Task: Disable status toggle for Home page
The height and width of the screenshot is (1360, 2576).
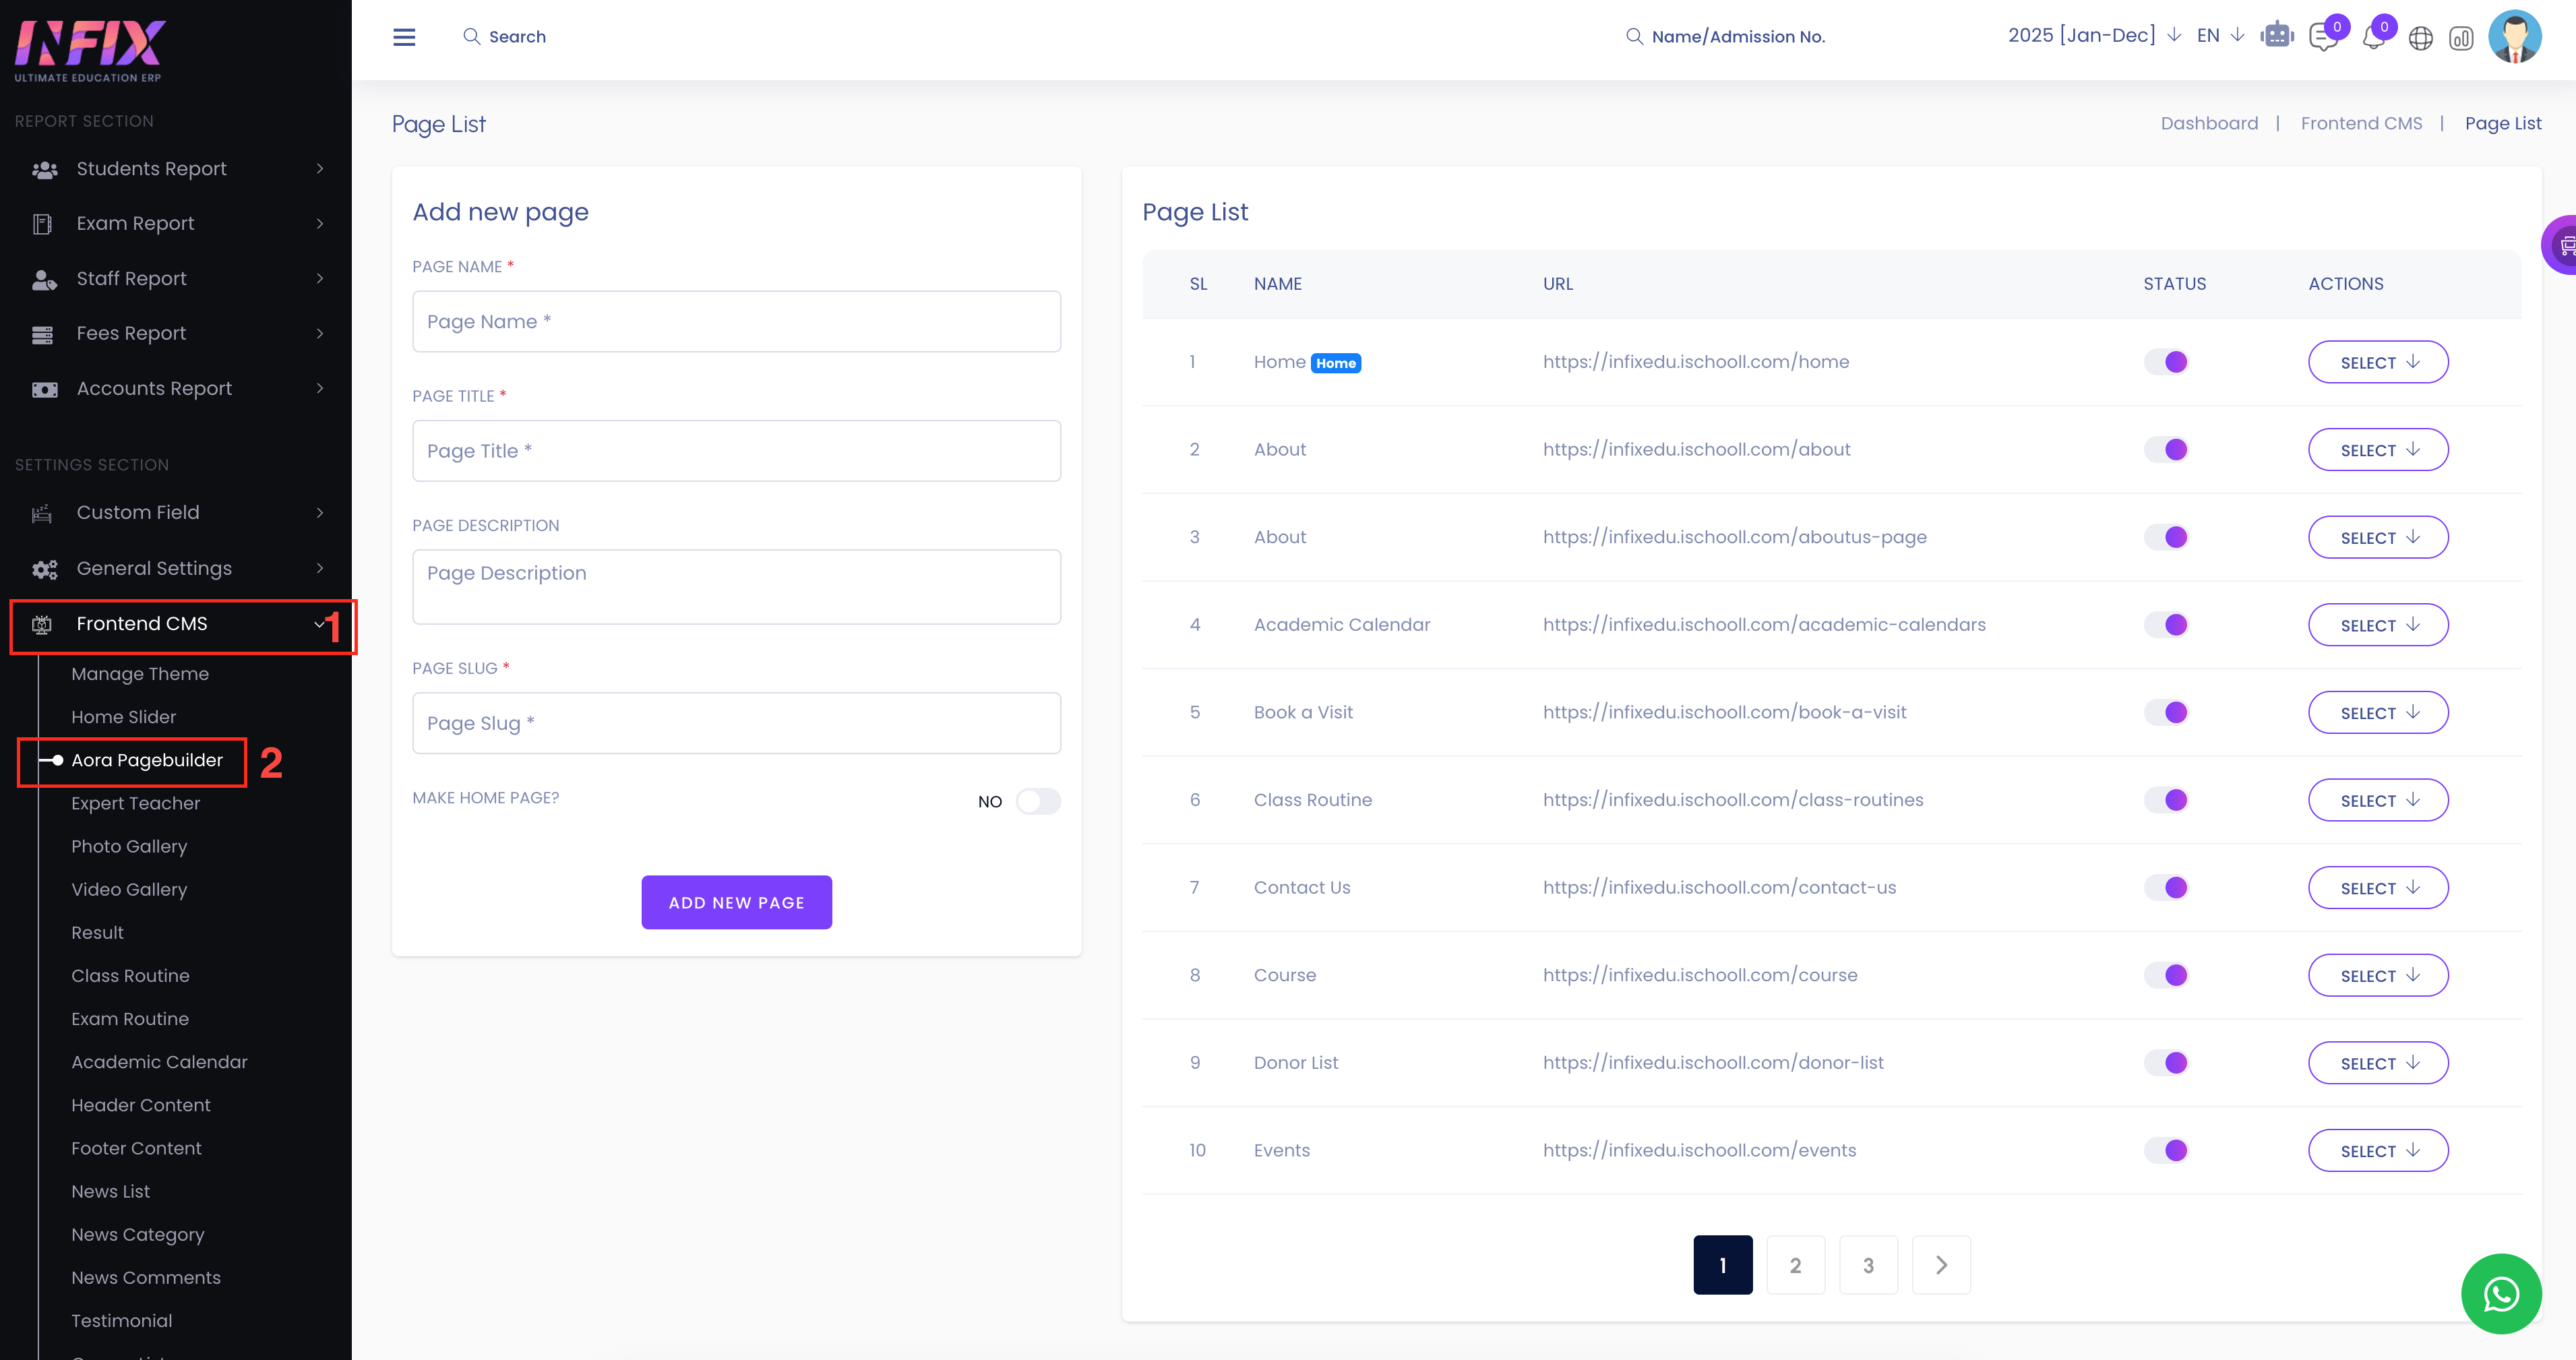Action: [2166, 362]
